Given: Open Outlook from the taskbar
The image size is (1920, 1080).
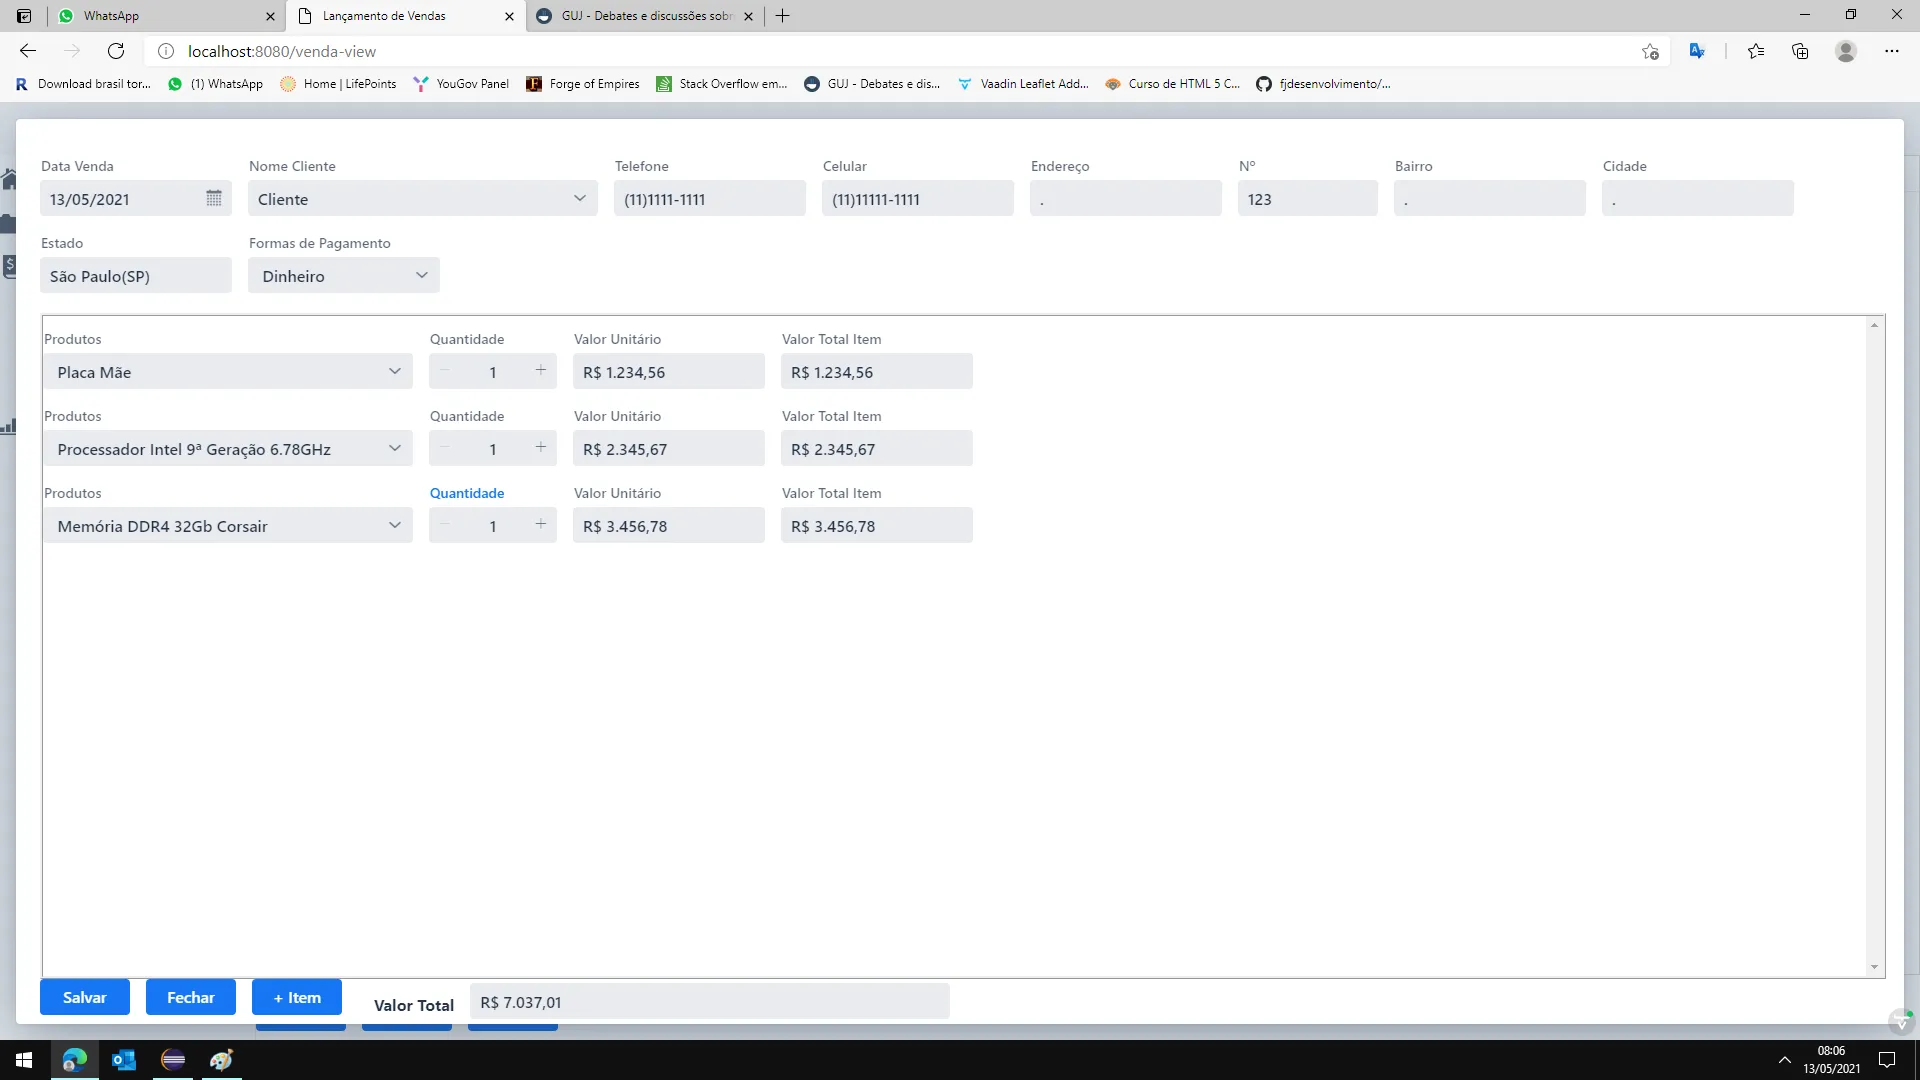Looking at the screenshot, I should pos(124,1060).
